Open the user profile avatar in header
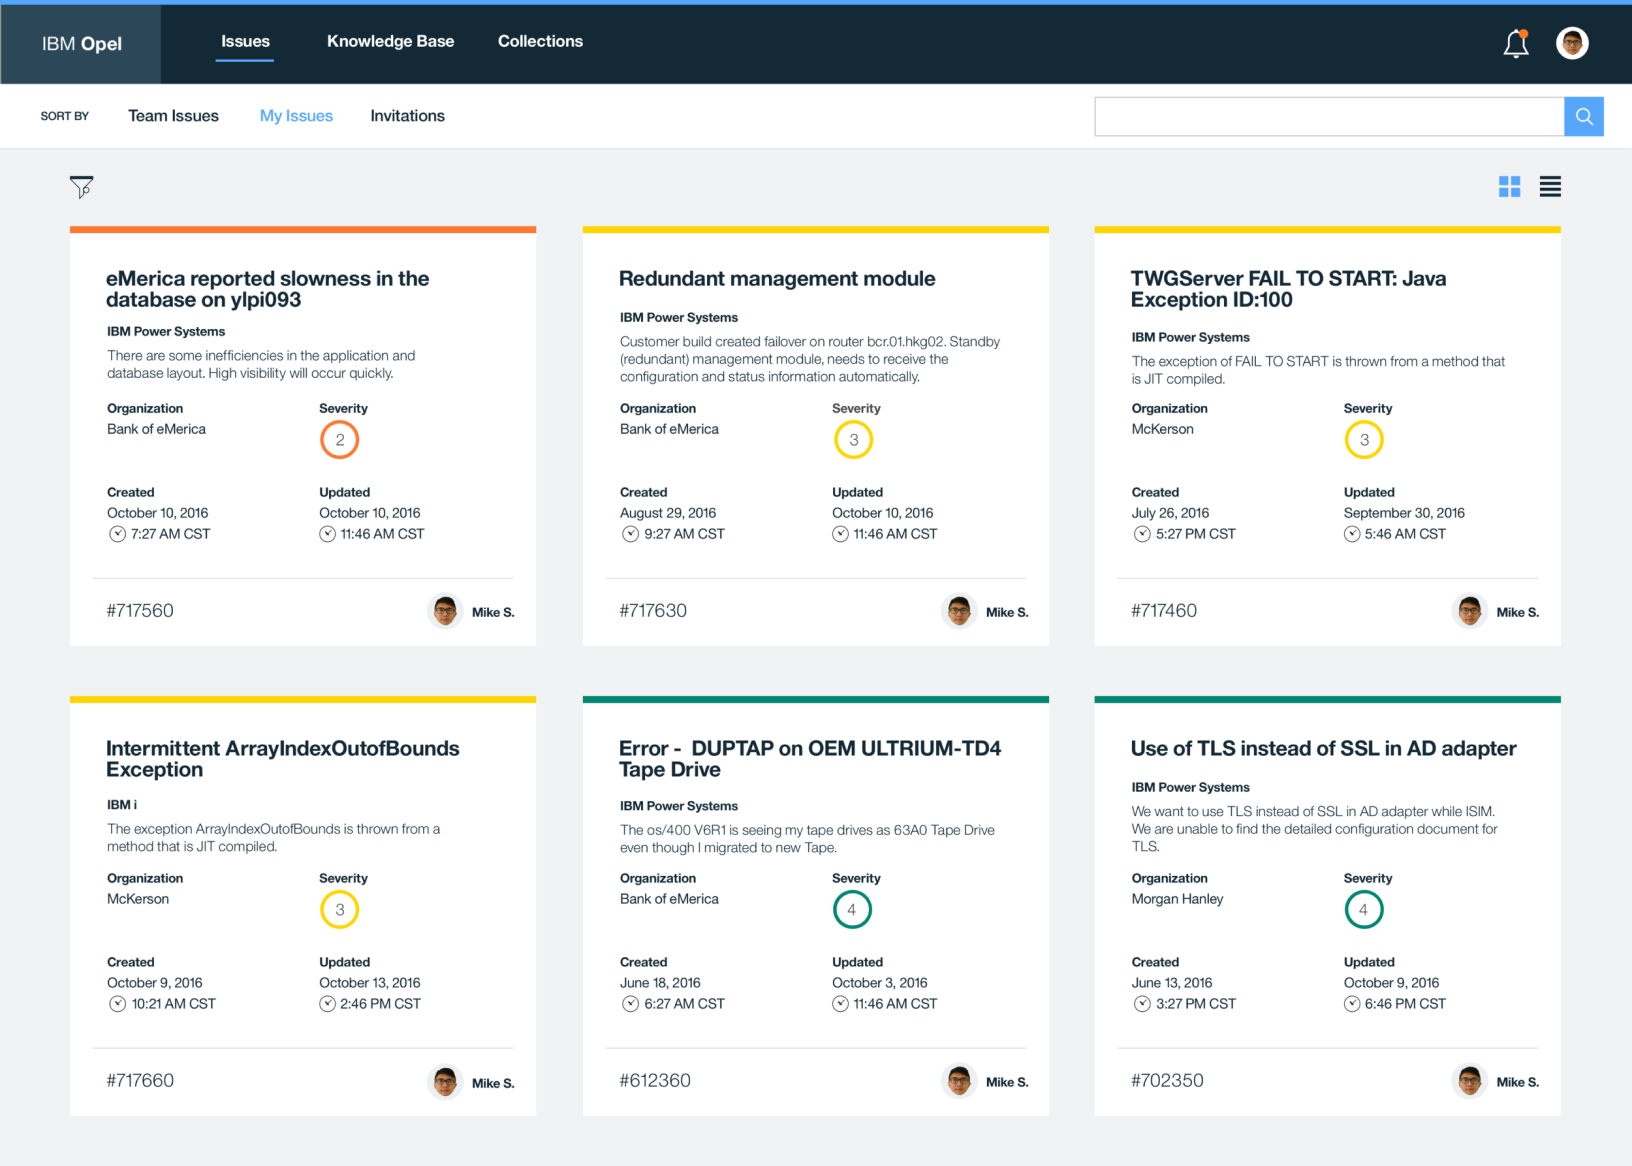The width and height of the screenshot is (1632, 1166). [x=1572, y=43]
